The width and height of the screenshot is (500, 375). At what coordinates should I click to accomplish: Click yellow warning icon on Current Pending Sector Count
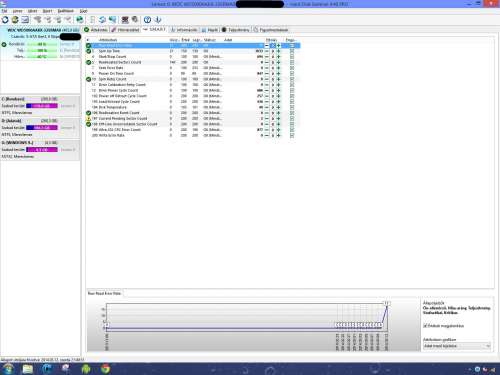click(x=89, y=119)
